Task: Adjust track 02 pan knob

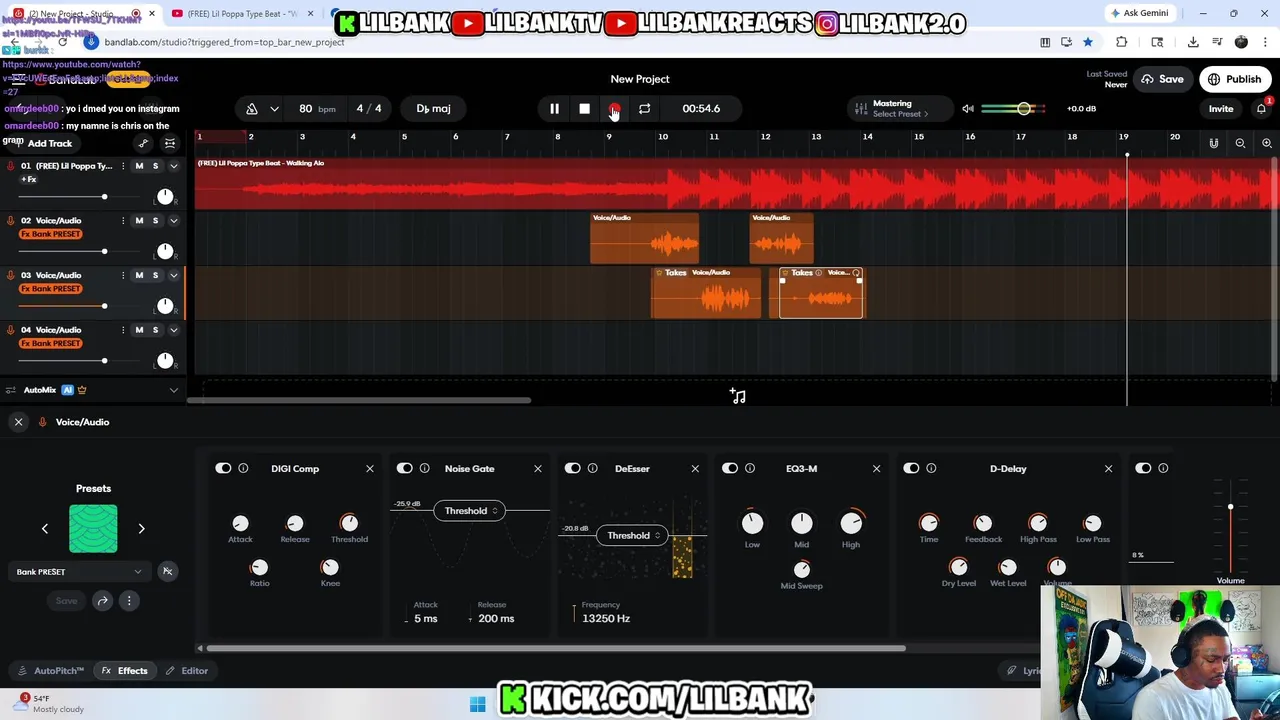Action: [x=165, y=251]
